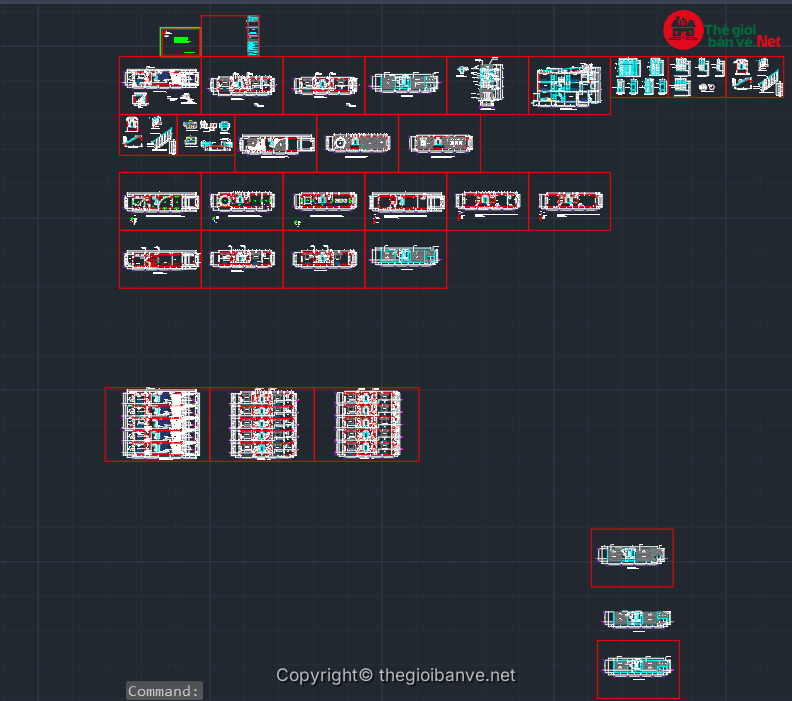The height and width of the screenshot is (701, 792).
Task: Select the middle stacked floor plans sheet
Action: tap(263, 424)
